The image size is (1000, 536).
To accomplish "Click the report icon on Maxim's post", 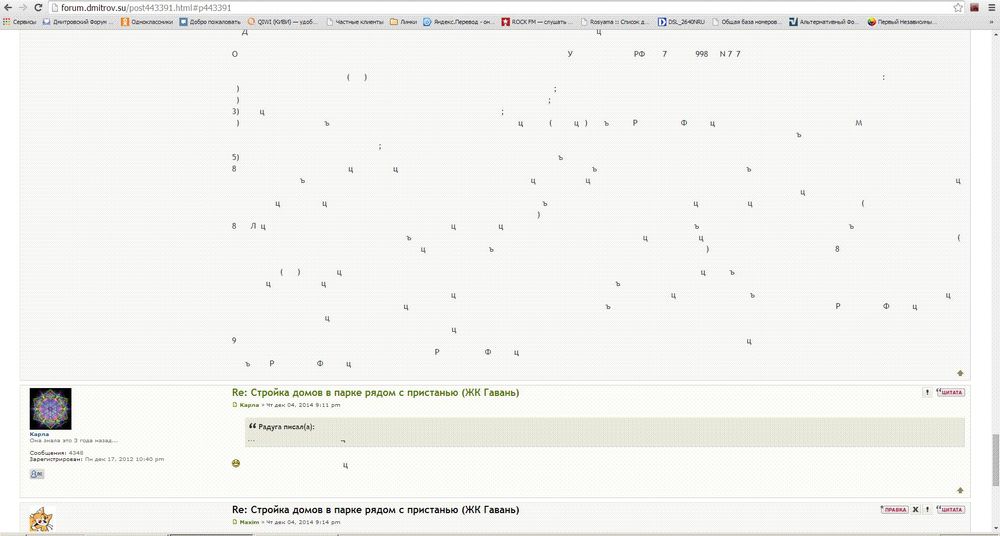I will click(927, 510).
